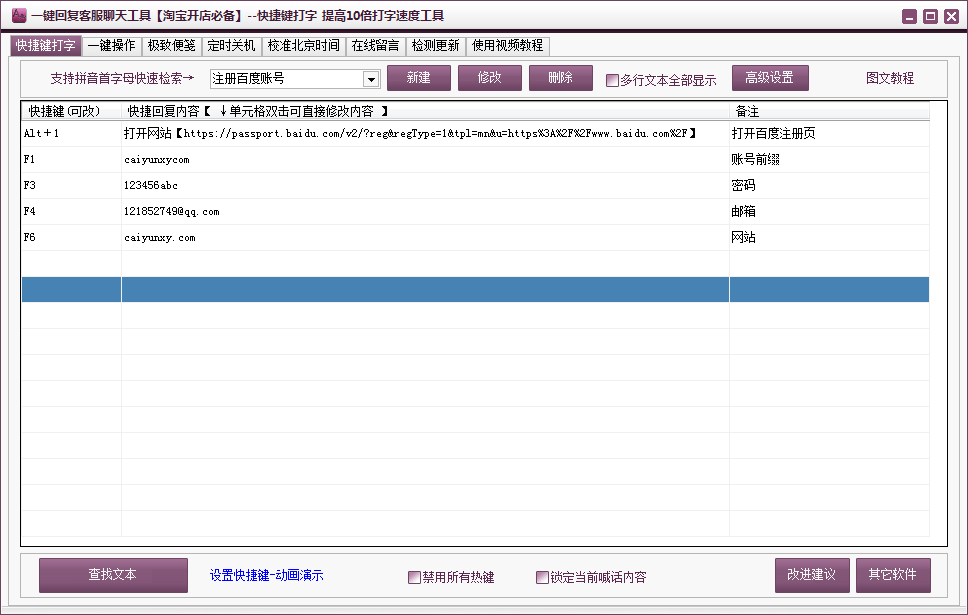Viewport: 968px width, 615px height.
Task: Open the 图文教程 link
Action: (889, 79)
